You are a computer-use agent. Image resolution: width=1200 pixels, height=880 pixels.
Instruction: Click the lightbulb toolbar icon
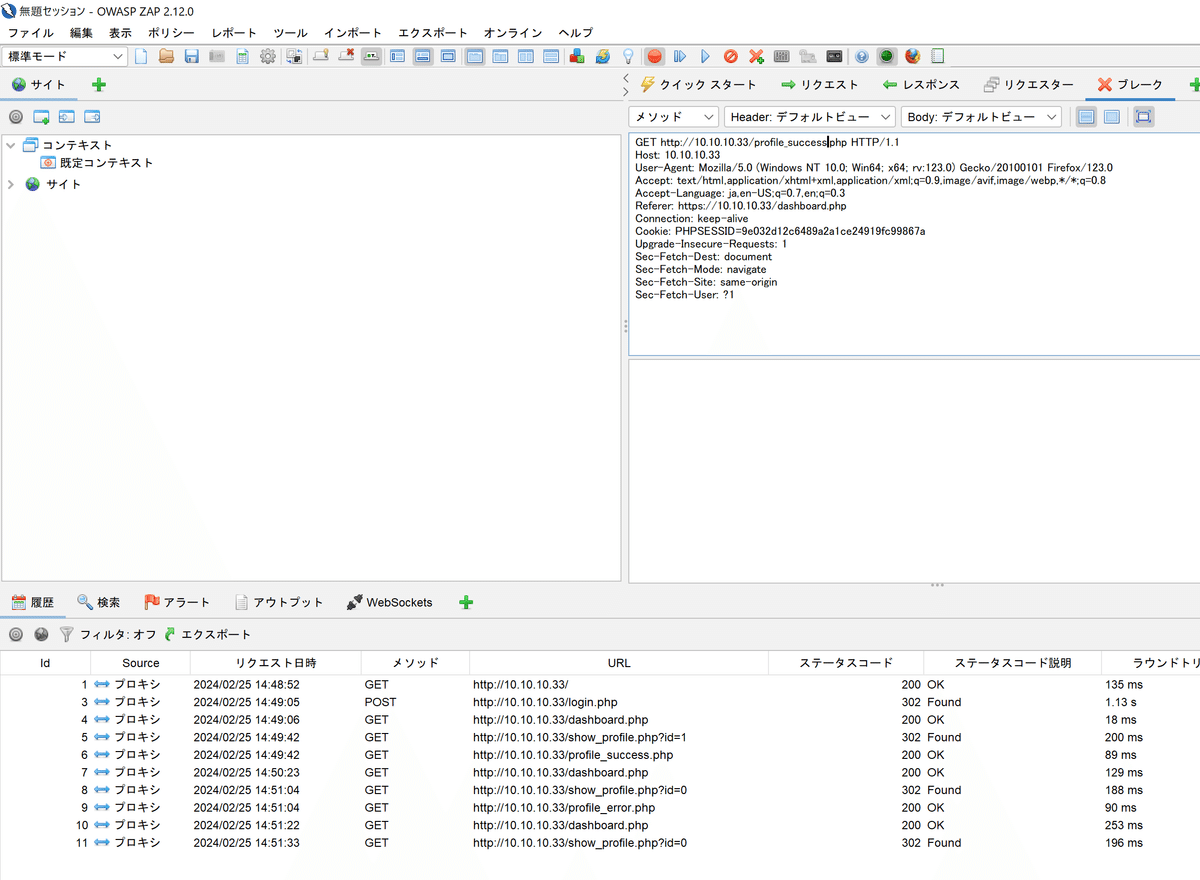point(628,57)
